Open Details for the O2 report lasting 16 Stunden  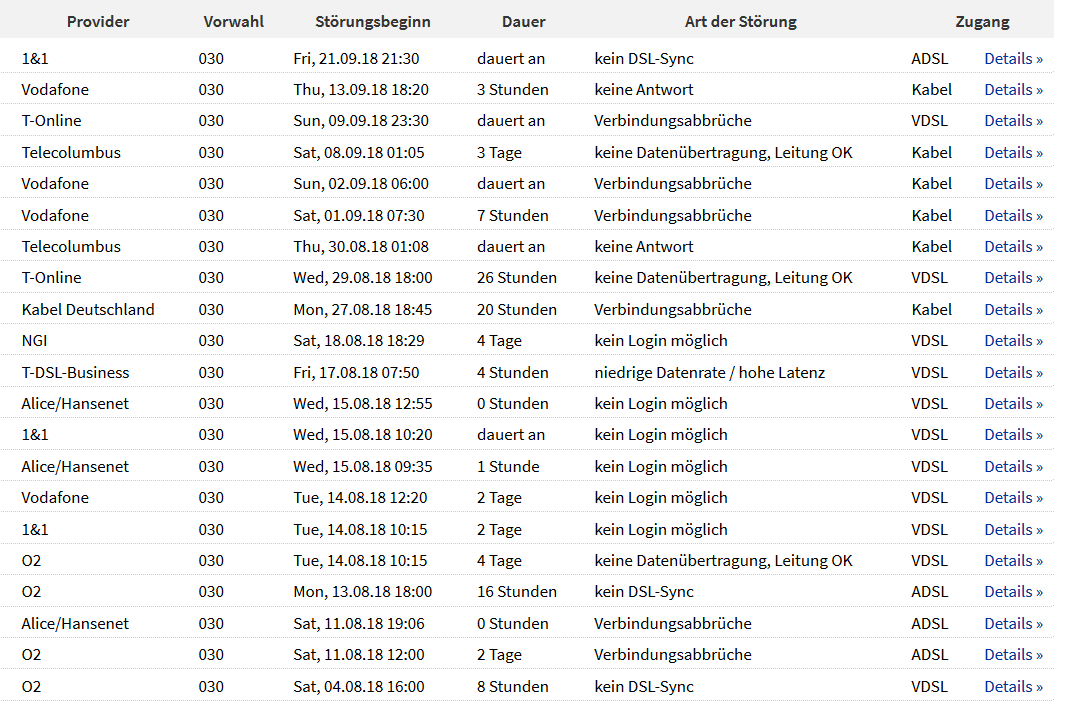click(1013, 591)
